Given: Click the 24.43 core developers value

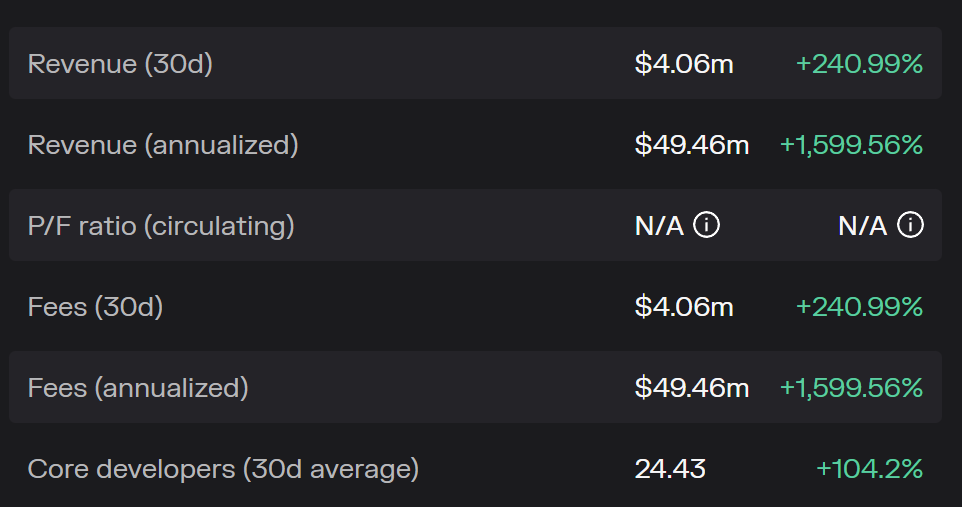Looking at the screenshot, I should 670,468.
